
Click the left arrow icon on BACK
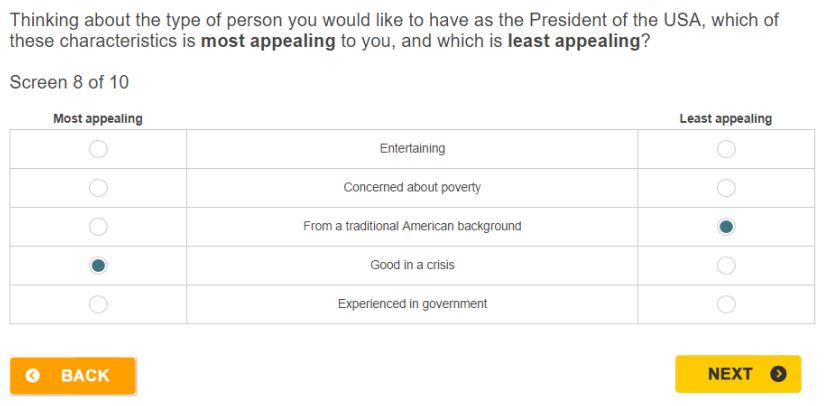33,376
